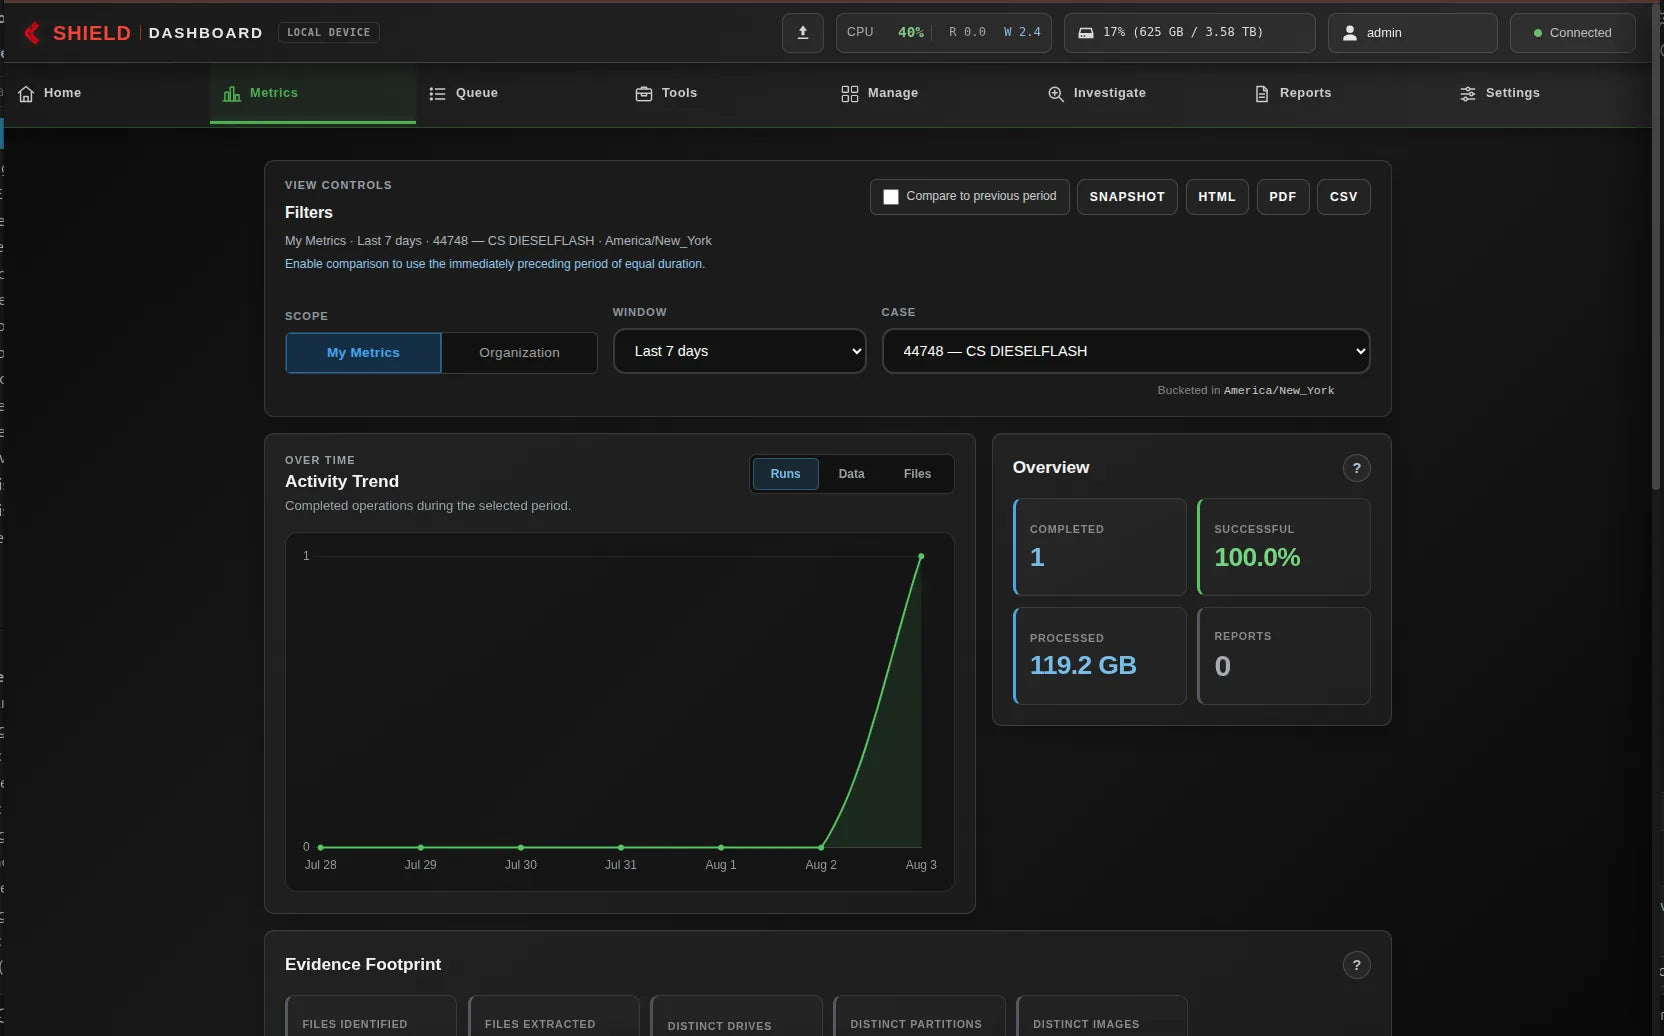Click the DISTINCT DRIVES card
Image resolution: width=1664 pixels, height=1036 pixels.
tap(737, 1016)
